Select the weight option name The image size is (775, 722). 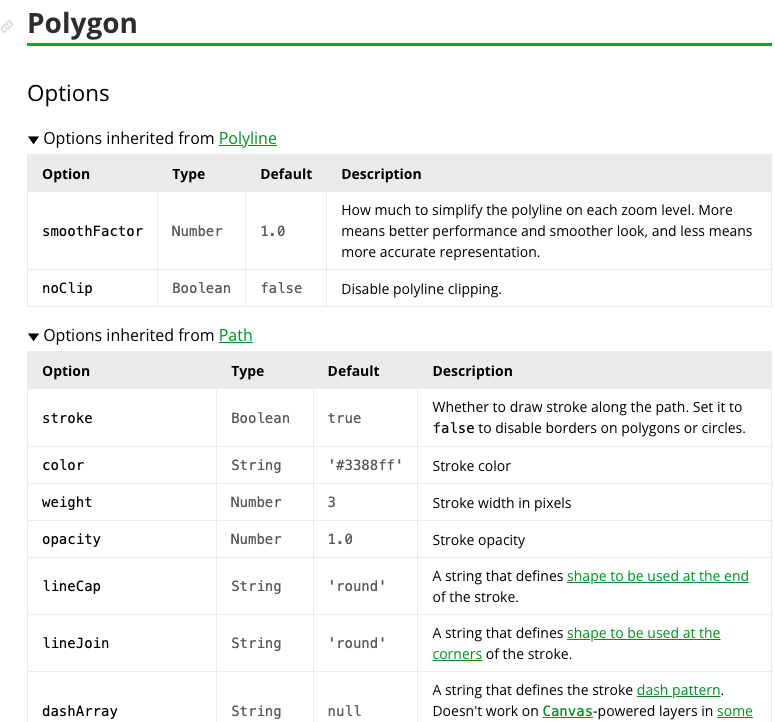click(67, 502)
